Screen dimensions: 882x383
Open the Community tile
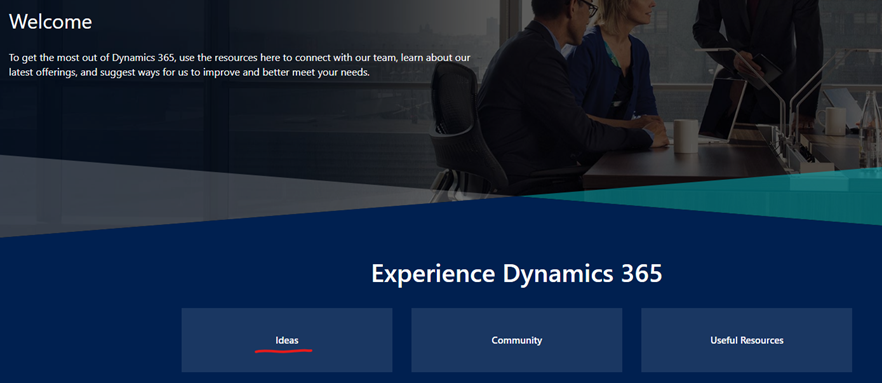(516, 340)
